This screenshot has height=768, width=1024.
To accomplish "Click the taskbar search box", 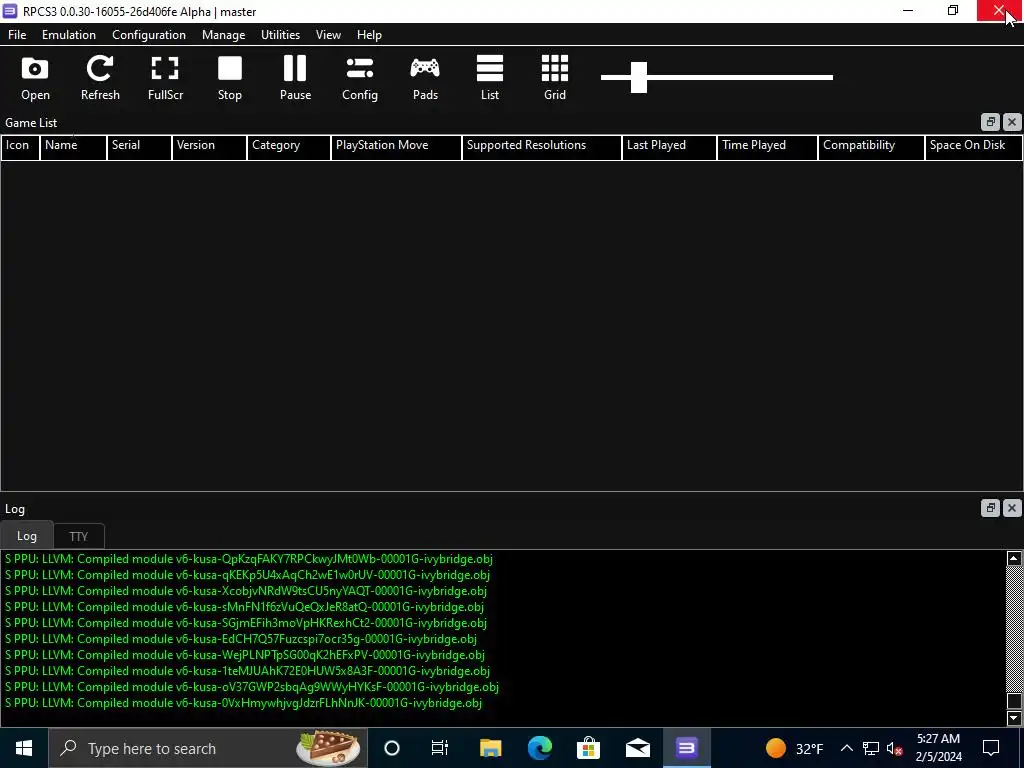I will [208, 748].
